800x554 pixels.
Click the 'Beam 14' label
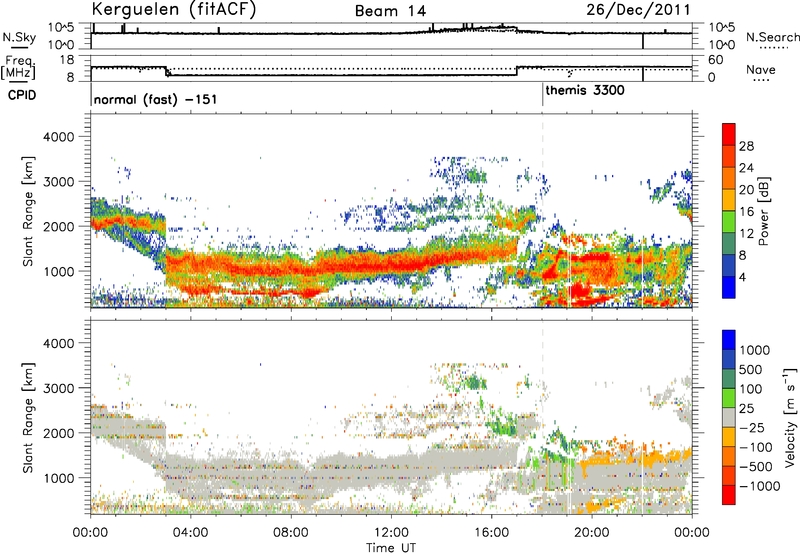(x=390, y=11)
